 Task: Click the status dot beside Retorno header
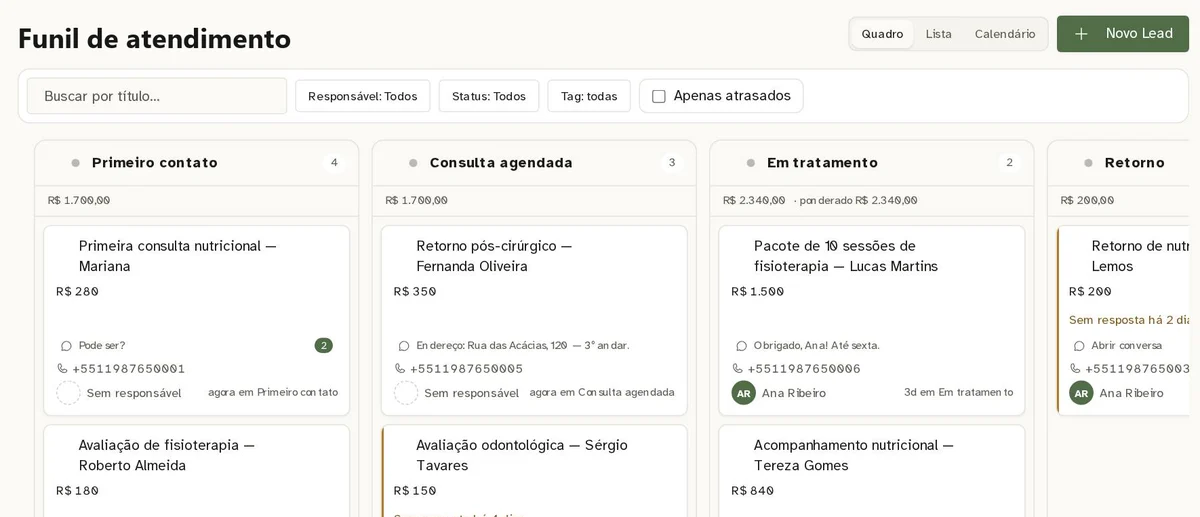coord(1088,163)
